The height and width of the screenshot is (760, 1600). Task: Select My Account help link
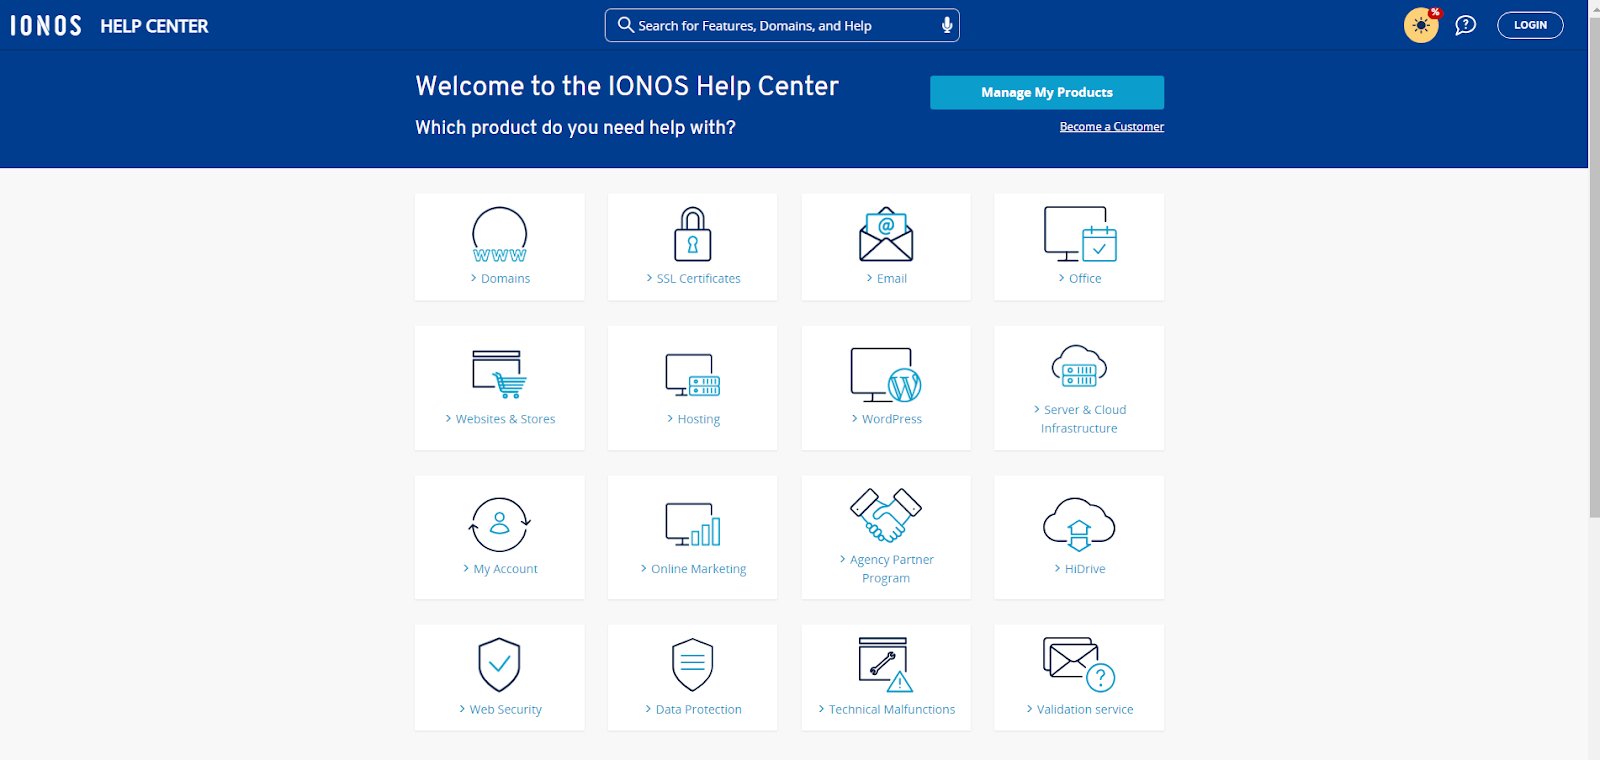coord(500,569)
